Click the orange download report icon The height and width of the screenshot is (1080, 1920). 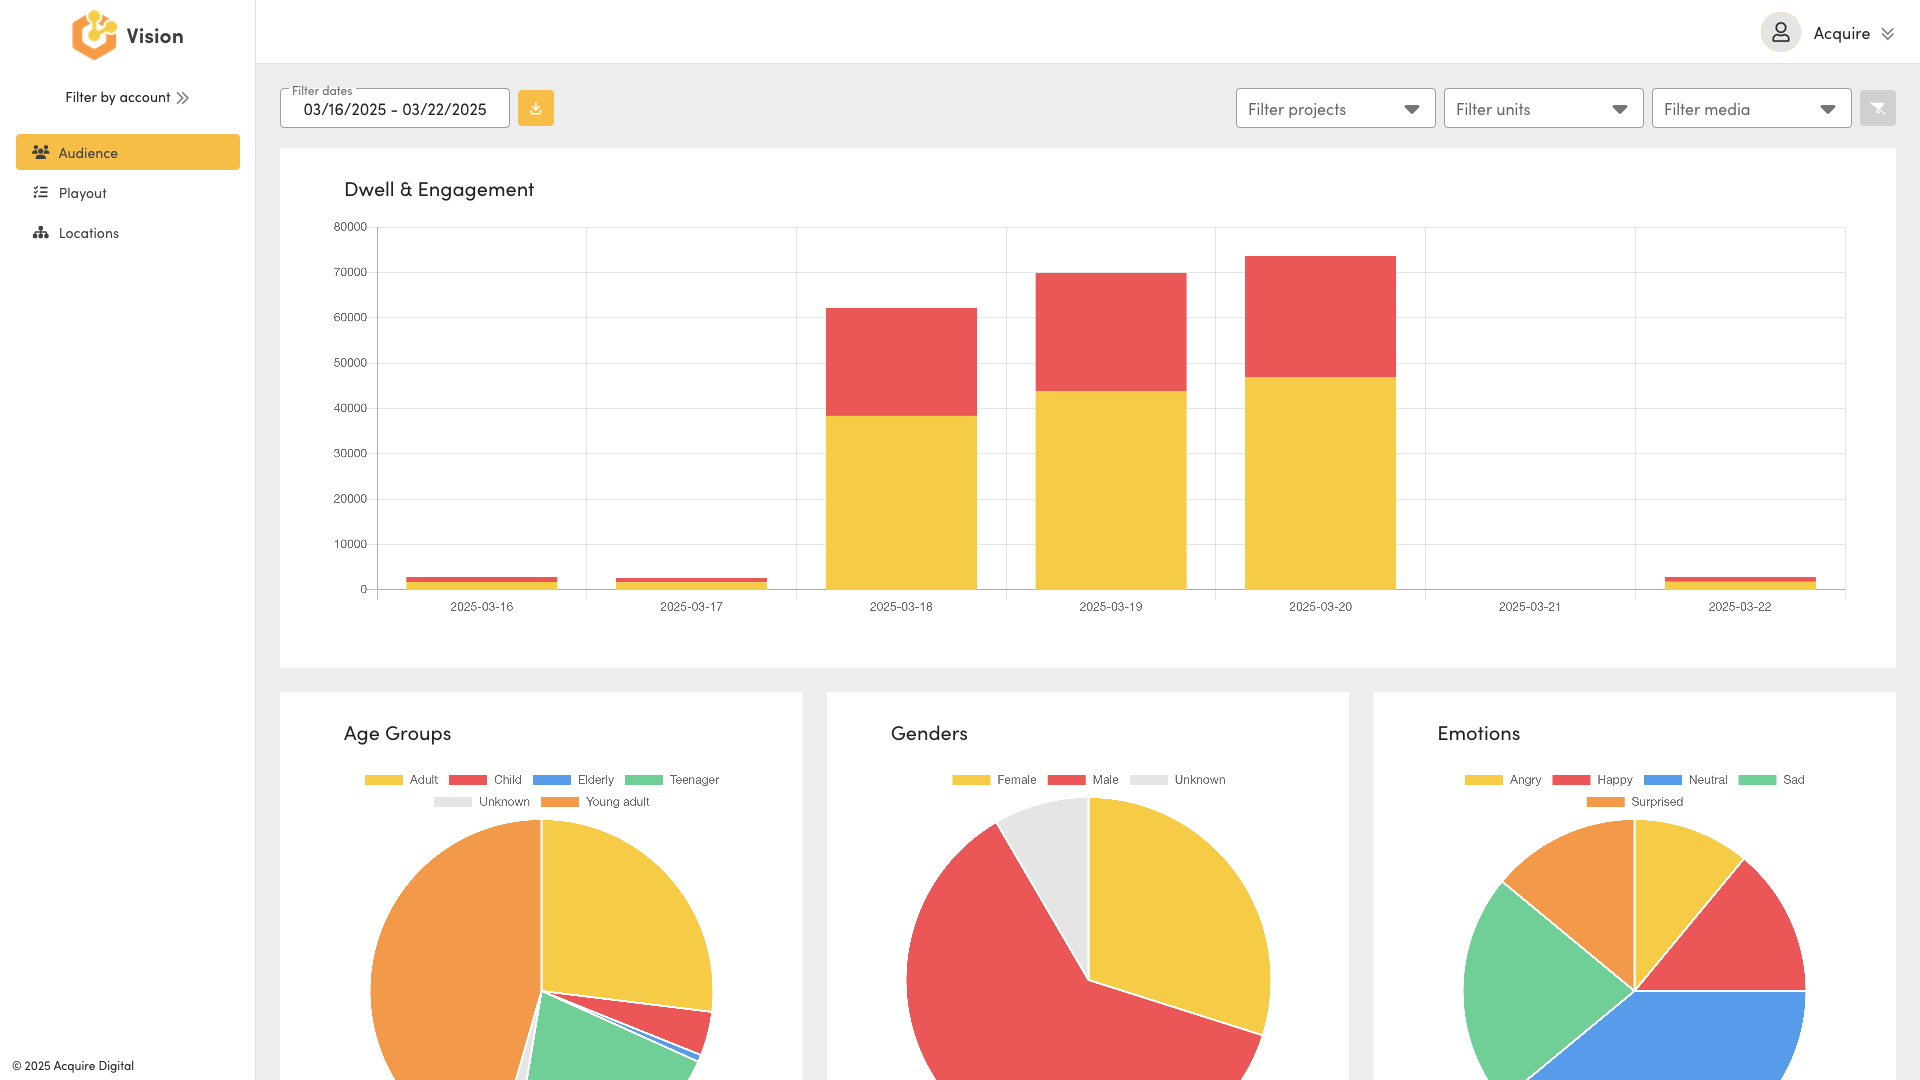click(x=536, y=108)
